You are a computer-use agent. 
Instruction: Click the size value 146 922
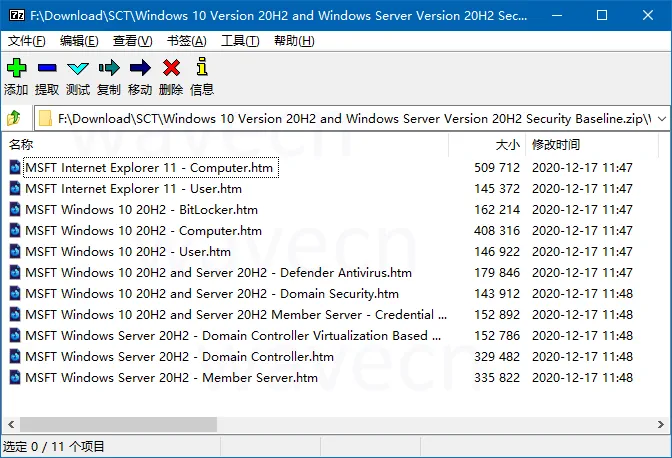tap(497, 251)
